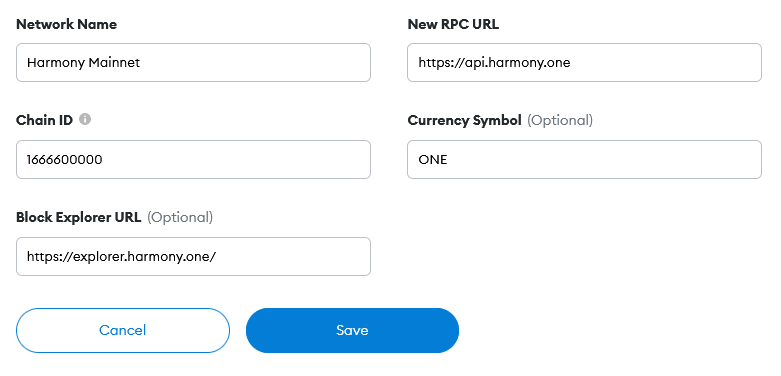Focus the Chain ID input field

pos(193,159)
